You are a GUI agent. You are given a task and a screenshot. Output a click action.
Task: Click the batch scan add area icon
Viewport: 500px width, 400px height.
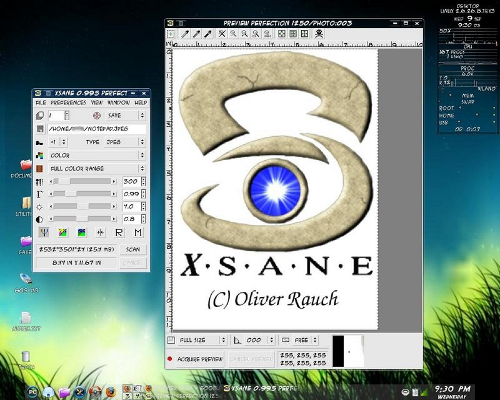(171, 34)
